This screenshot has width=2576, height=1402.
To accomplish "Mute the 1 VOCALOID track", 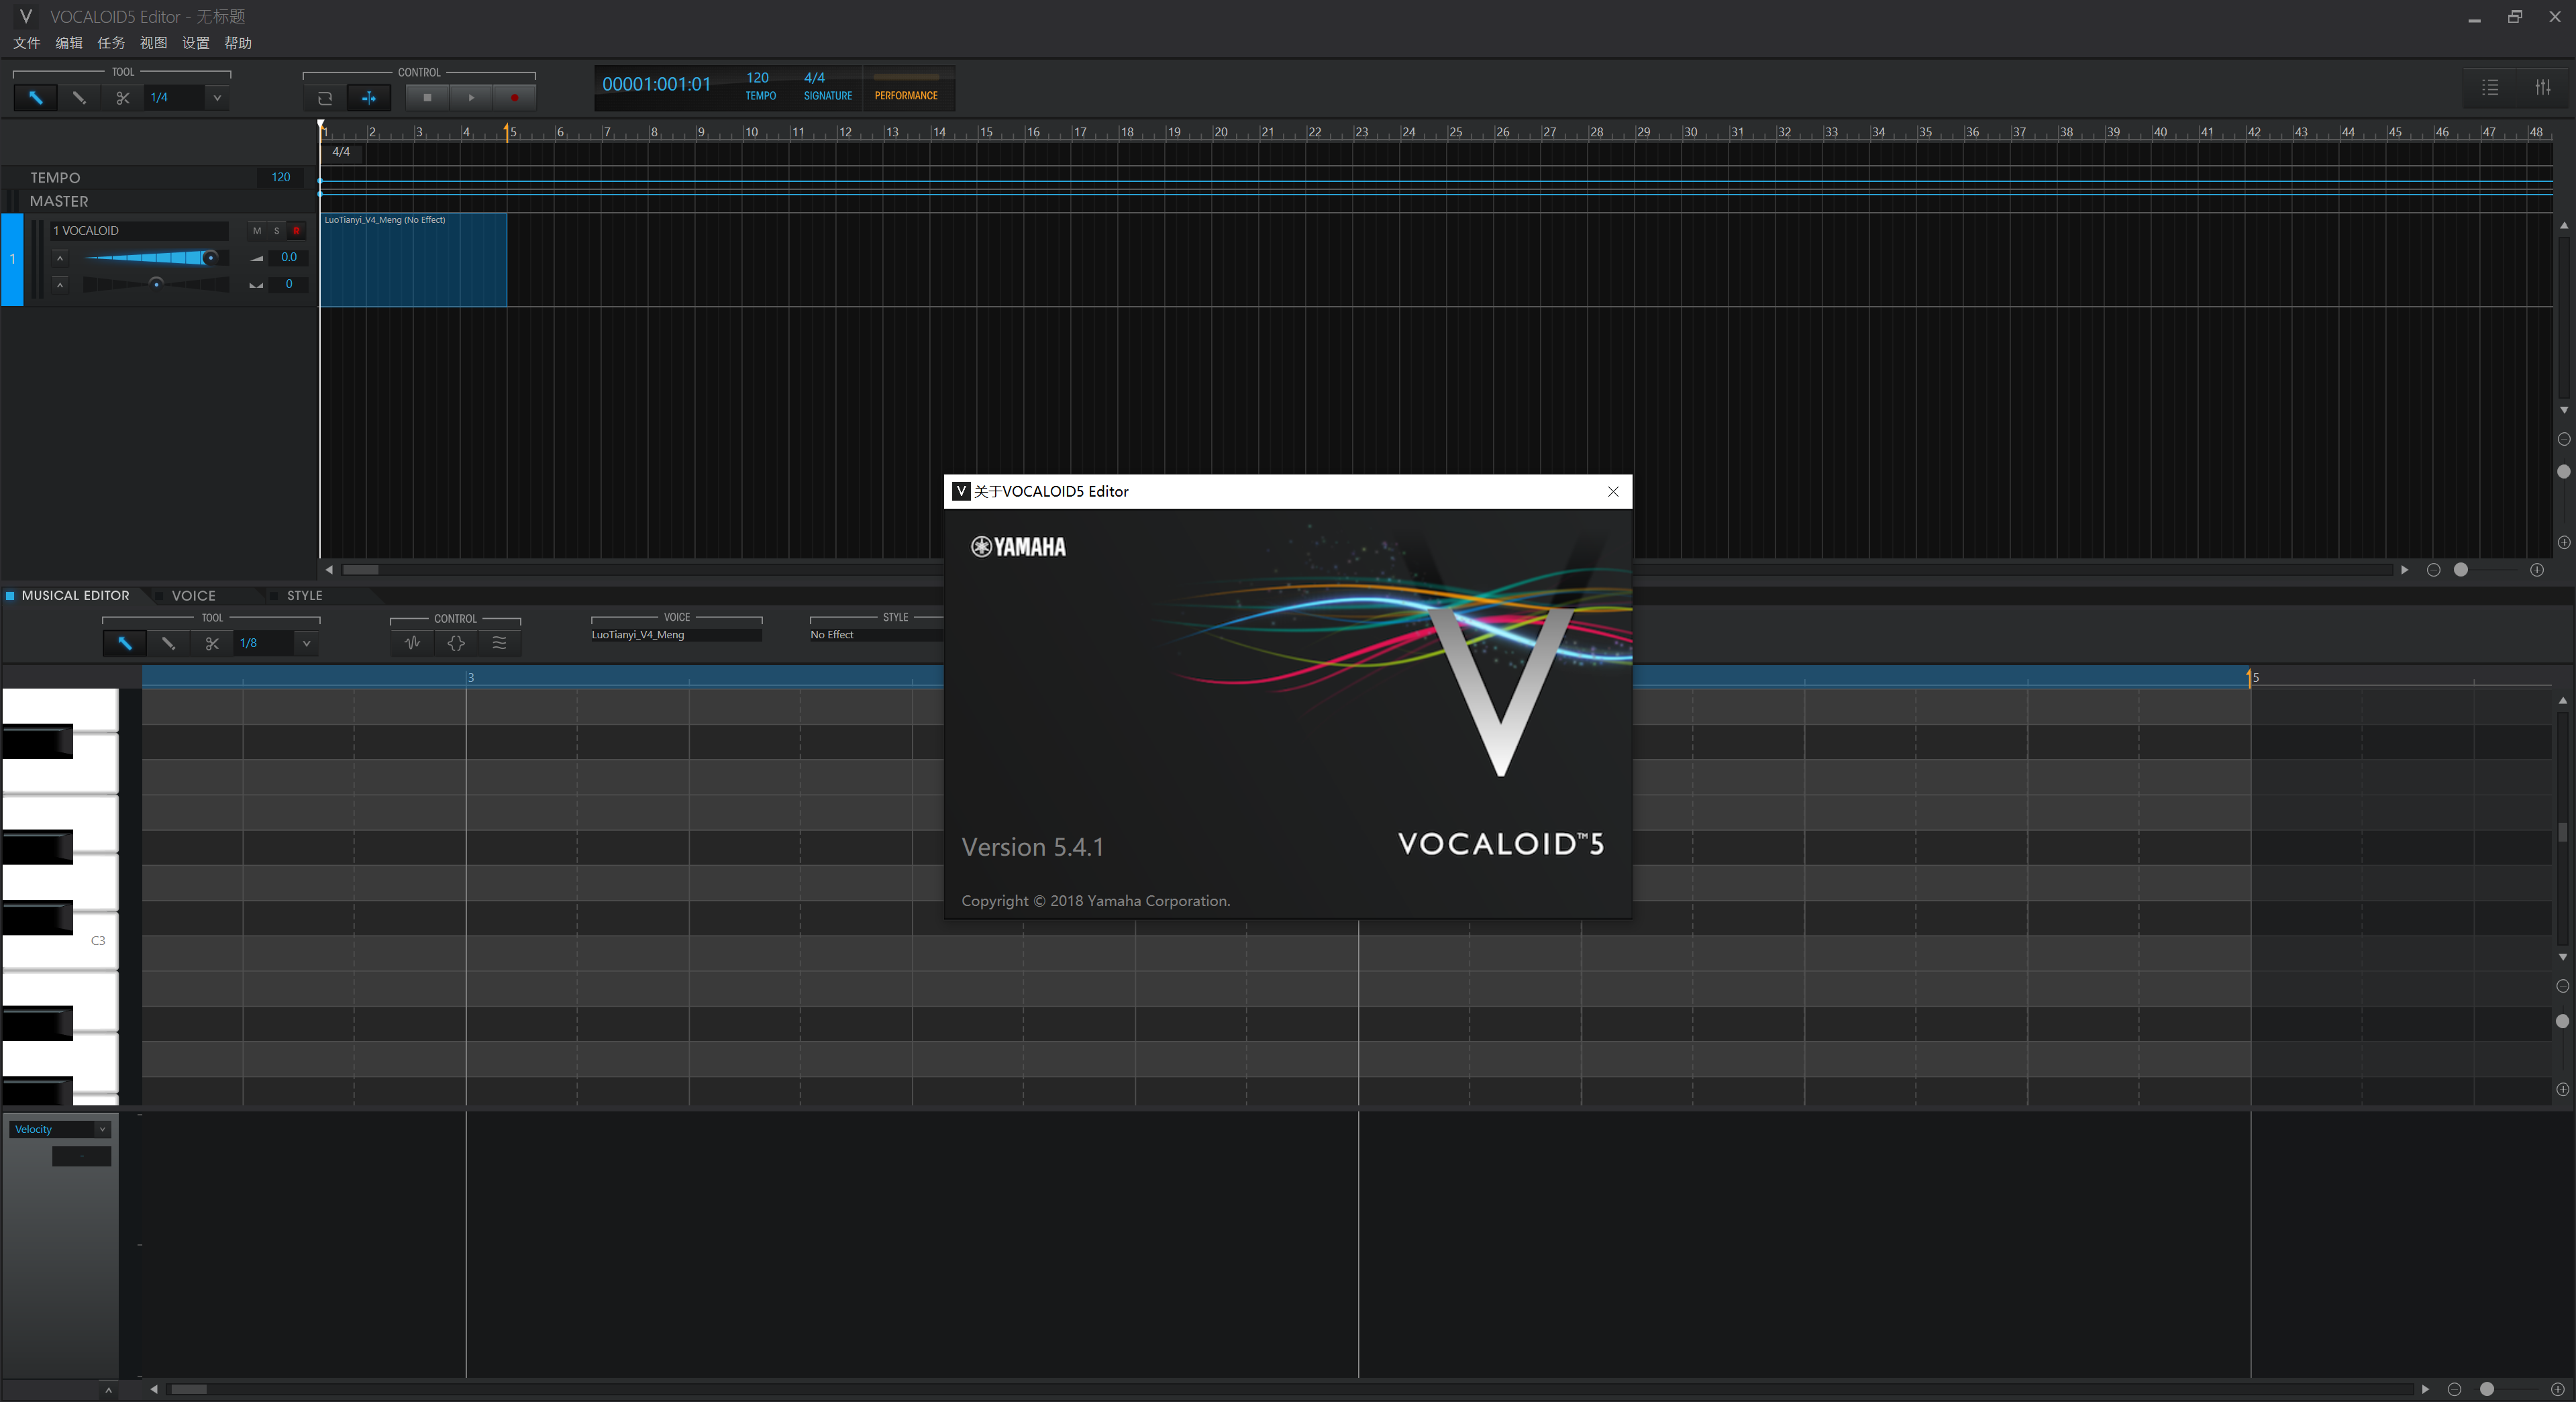I will click(257, 231).
